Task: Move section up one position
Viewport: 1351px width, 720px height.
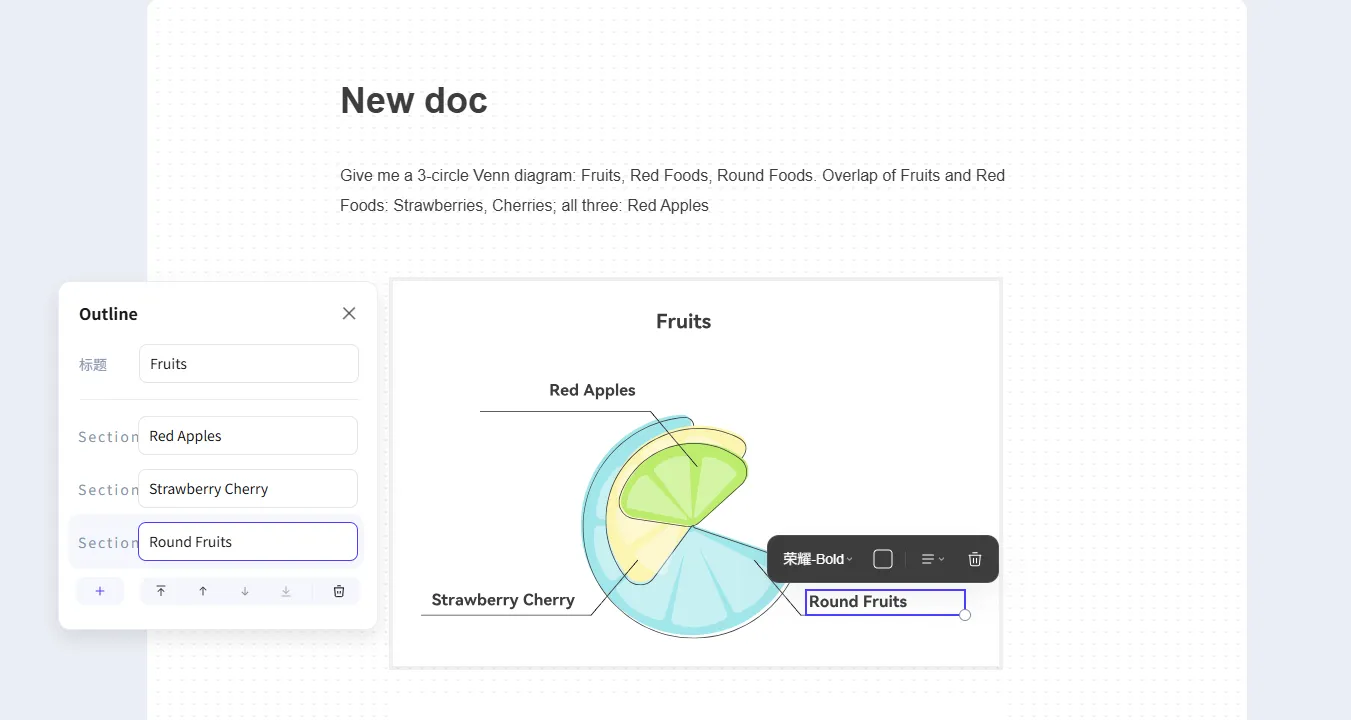Action: click(203, 591)
